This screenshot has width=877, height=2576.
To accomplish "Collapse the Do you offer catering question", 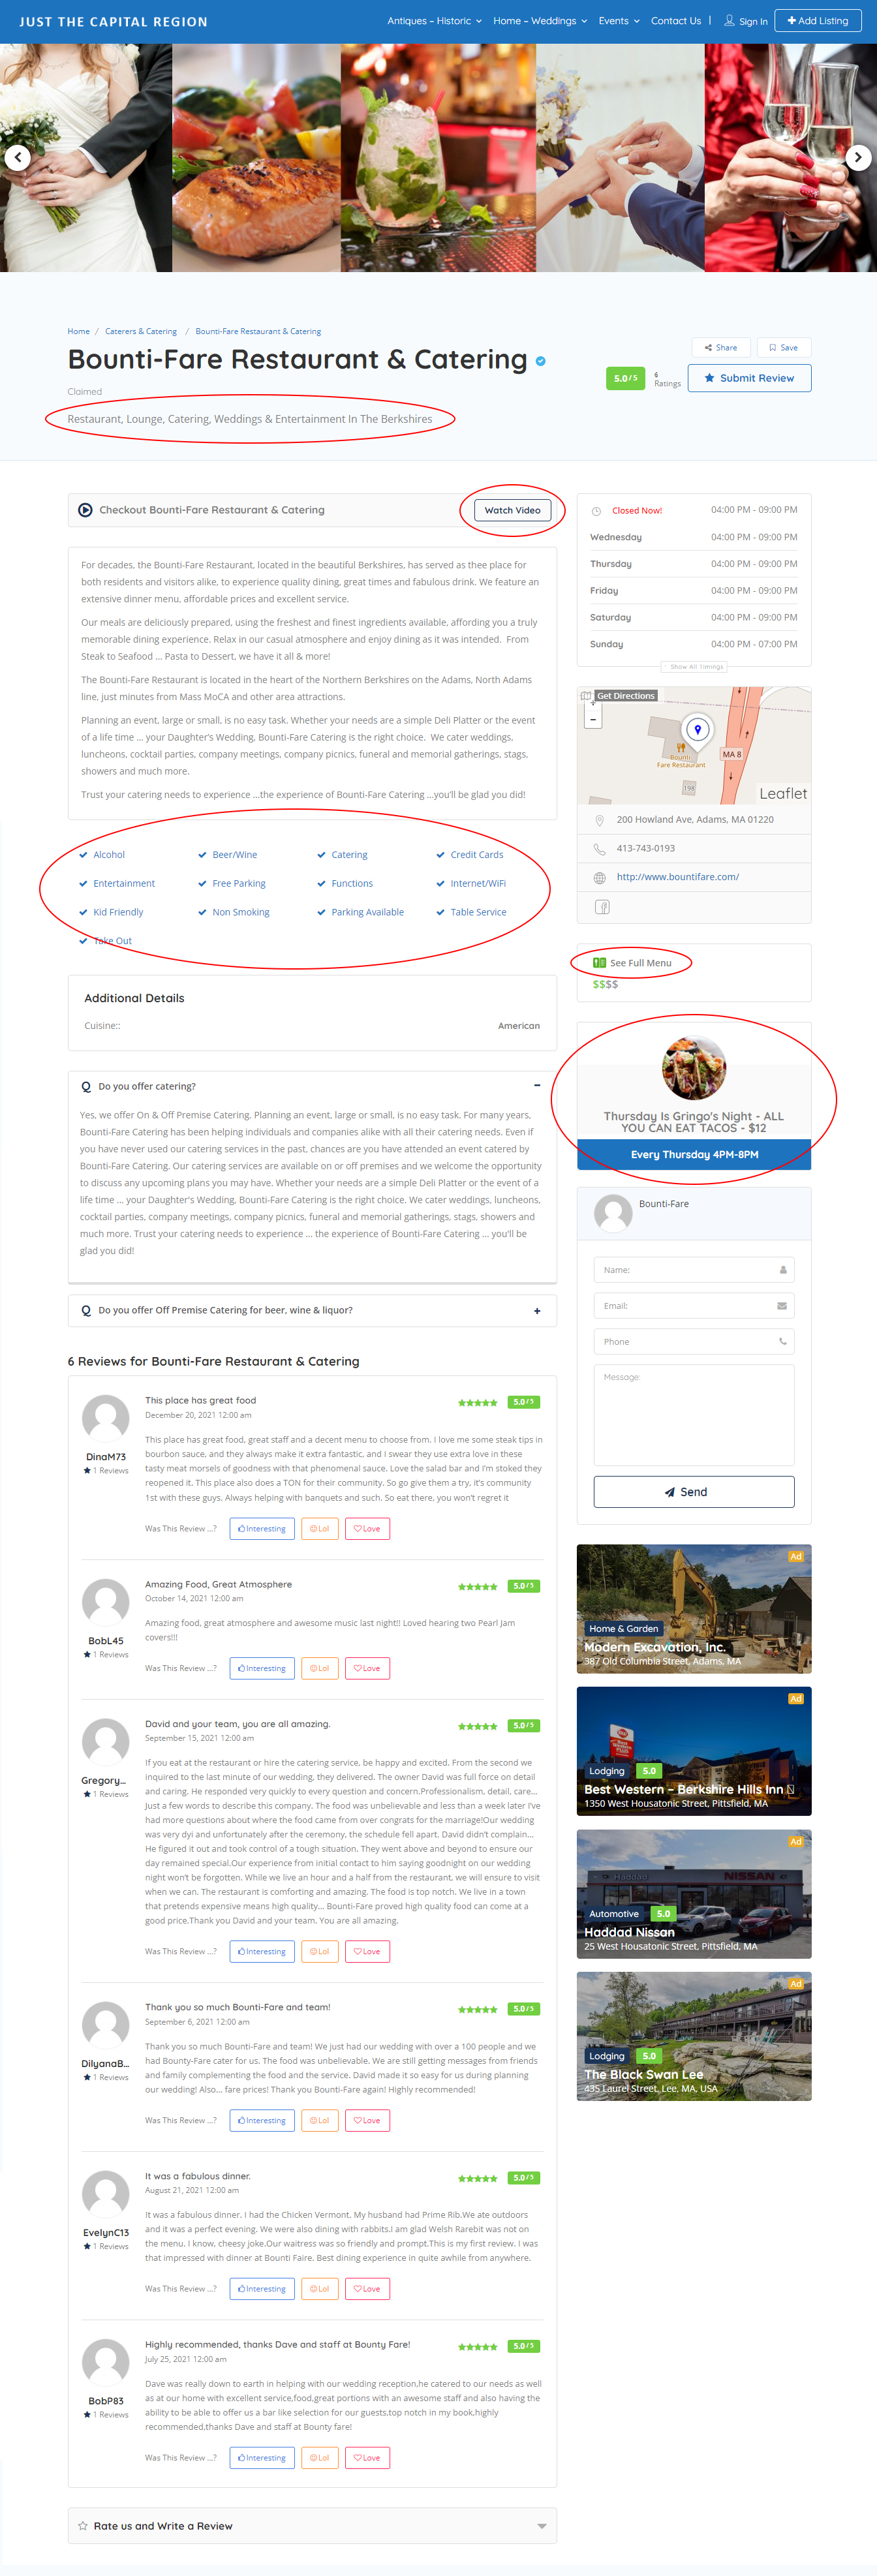I will (537, 1085).
